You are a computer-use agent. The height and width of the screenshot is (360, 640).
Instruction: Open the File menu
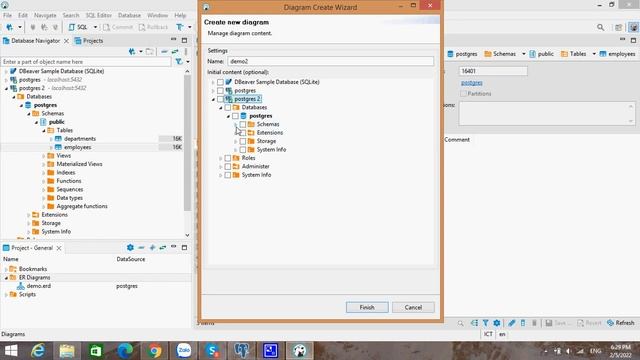pyautogui.click(x=7, y=15)
